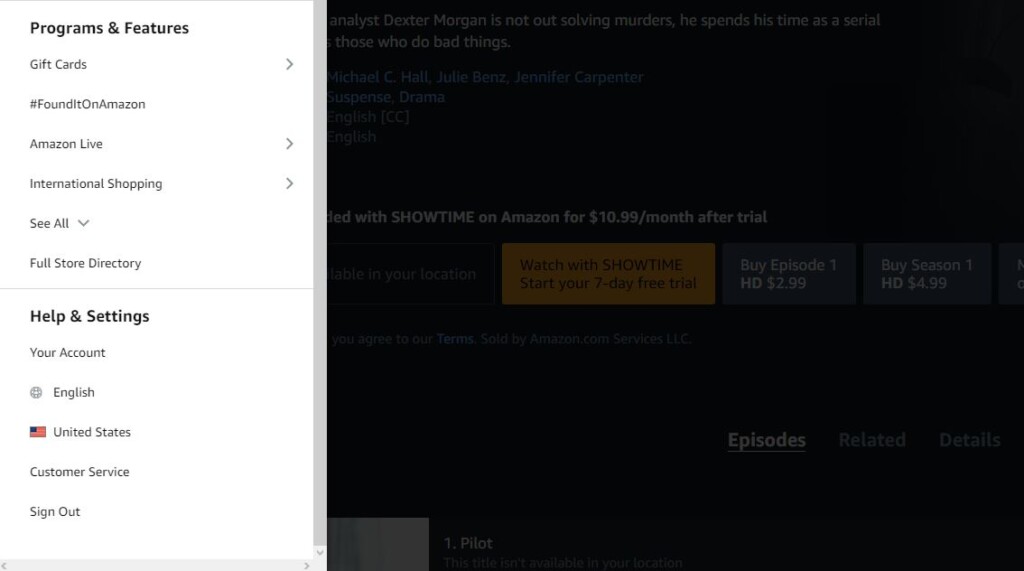The width and height of the screenshot is (1024, 571).
Task: Expand the See All list
Action: pyautogui.click(x=59, y=223)
